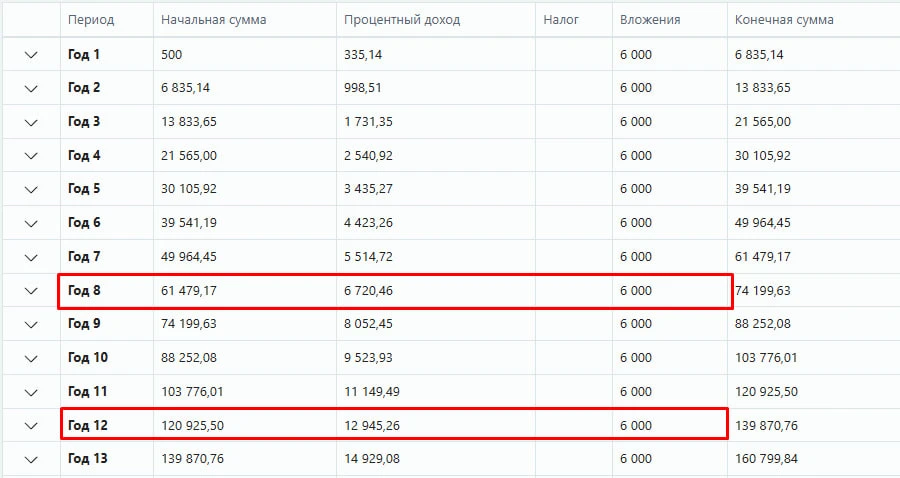Click final amount 88 252,08 in Год 9
Image resolution: width=900 pixels, height=478 pixels.
(x=763, y=324)
